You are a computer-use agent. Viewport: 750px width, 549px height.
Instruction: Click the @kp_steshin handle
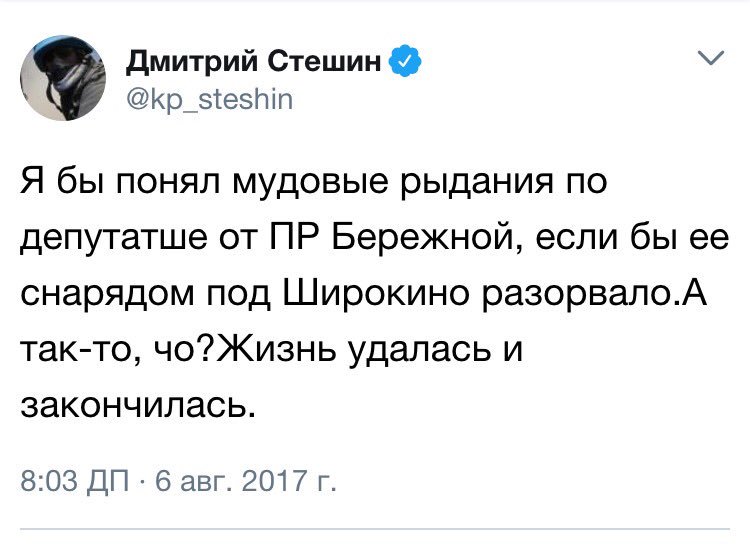point(210,100)
